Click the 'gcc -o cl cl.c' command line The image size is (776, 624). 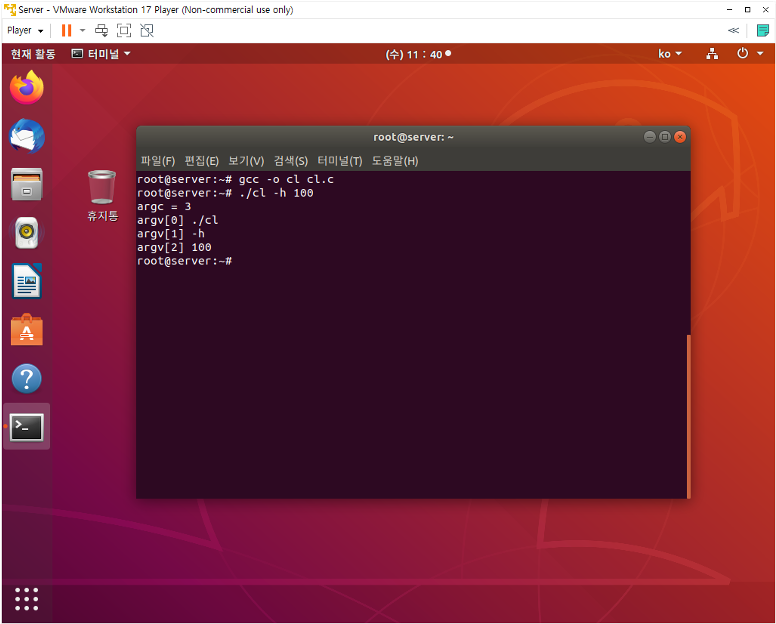236,179
